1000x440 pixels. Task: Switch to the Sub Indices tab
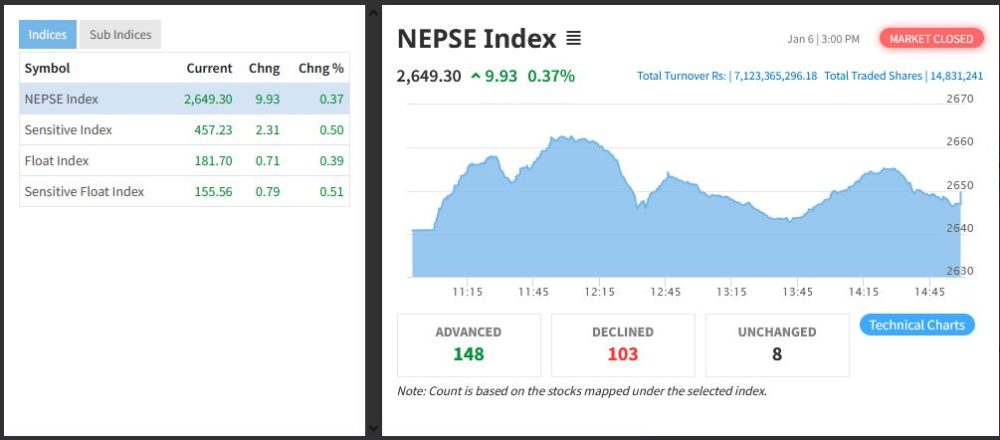coord(120,35)
